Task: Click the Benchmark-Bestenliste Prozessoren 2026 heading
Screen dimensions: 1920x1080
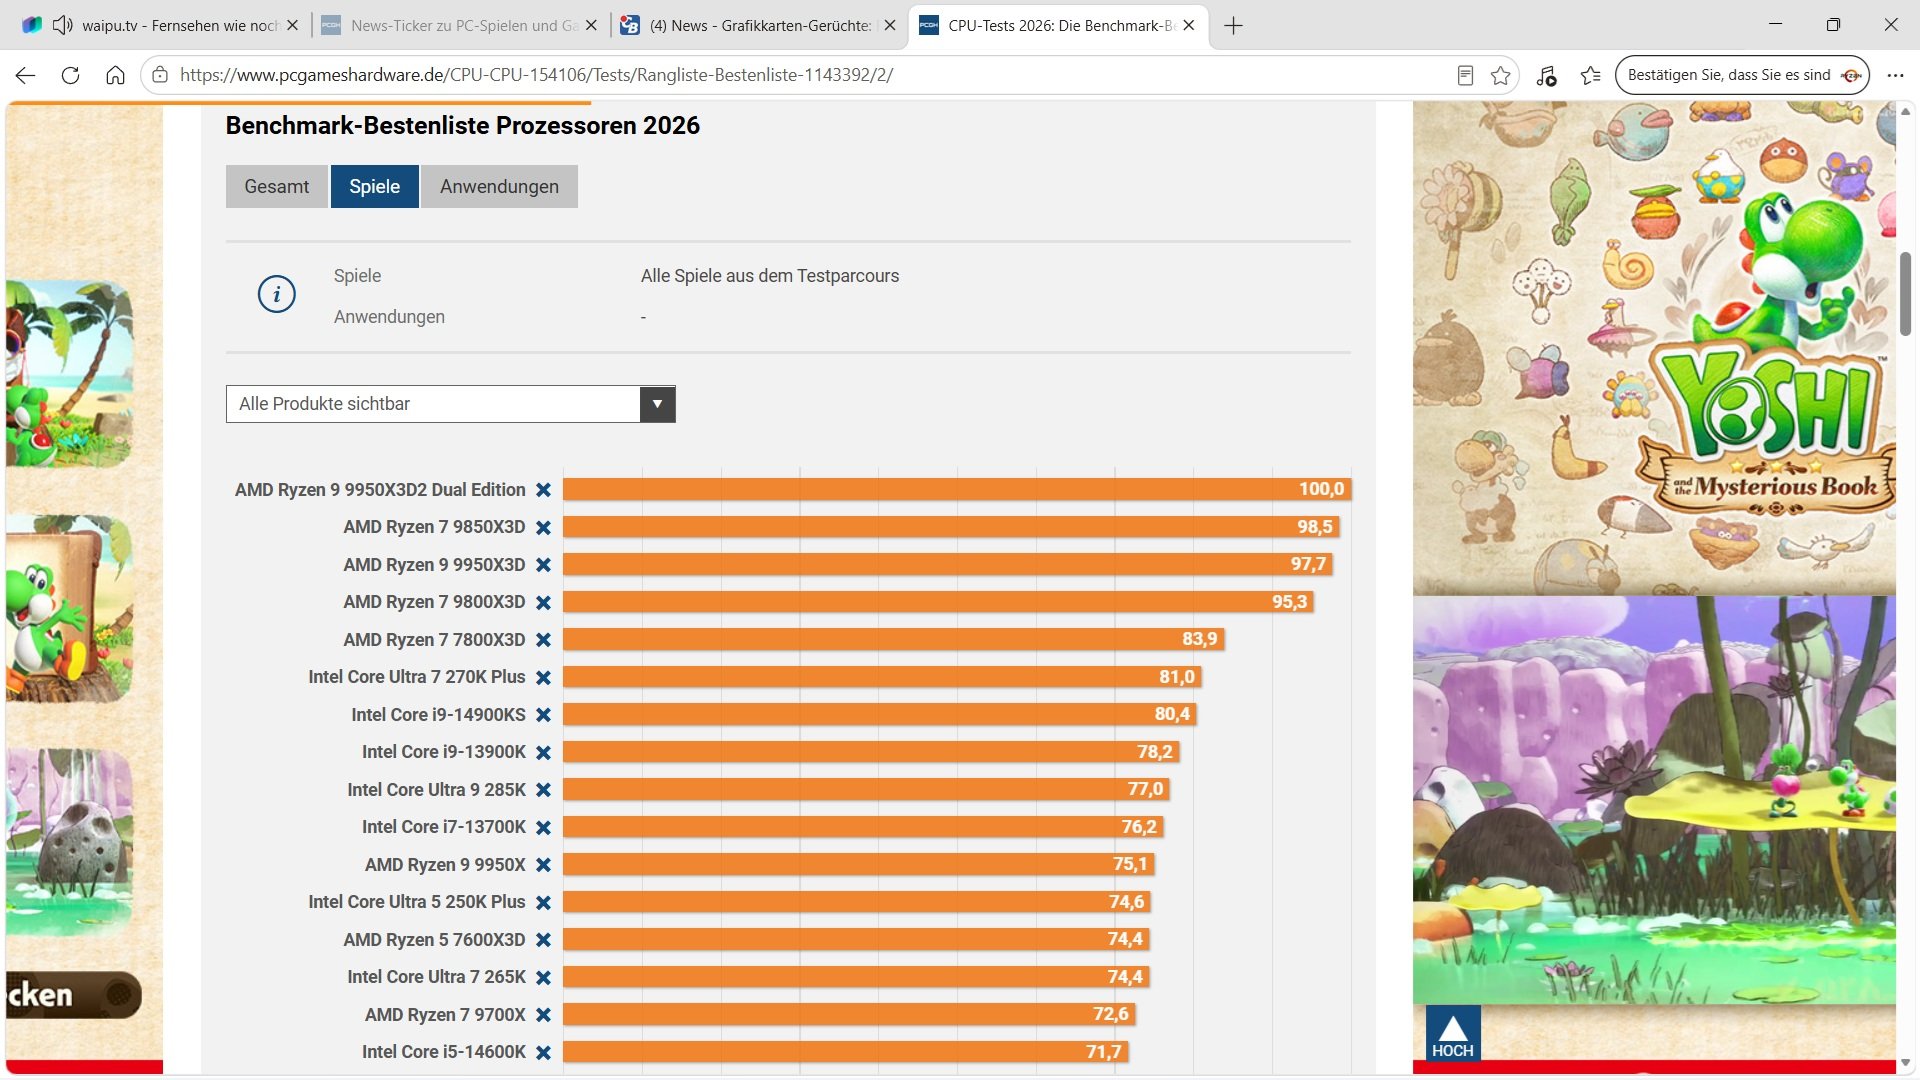Action: 462,126
